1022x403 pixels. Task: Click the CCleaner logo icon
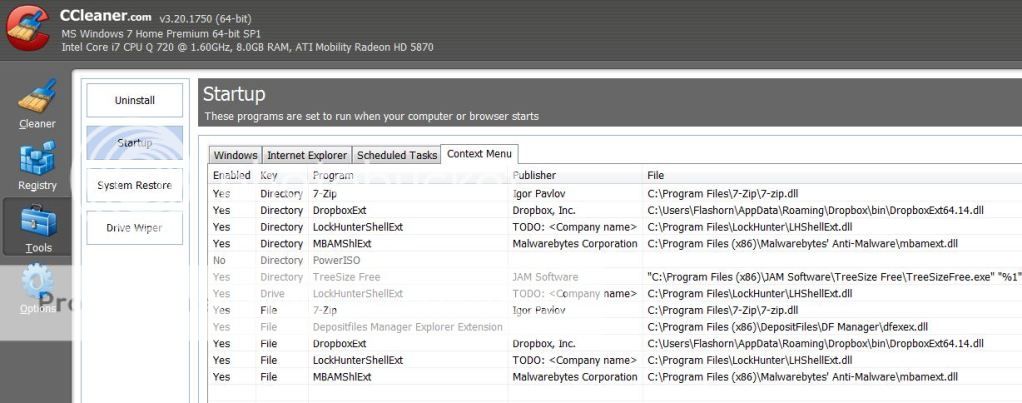coord(28,27)
